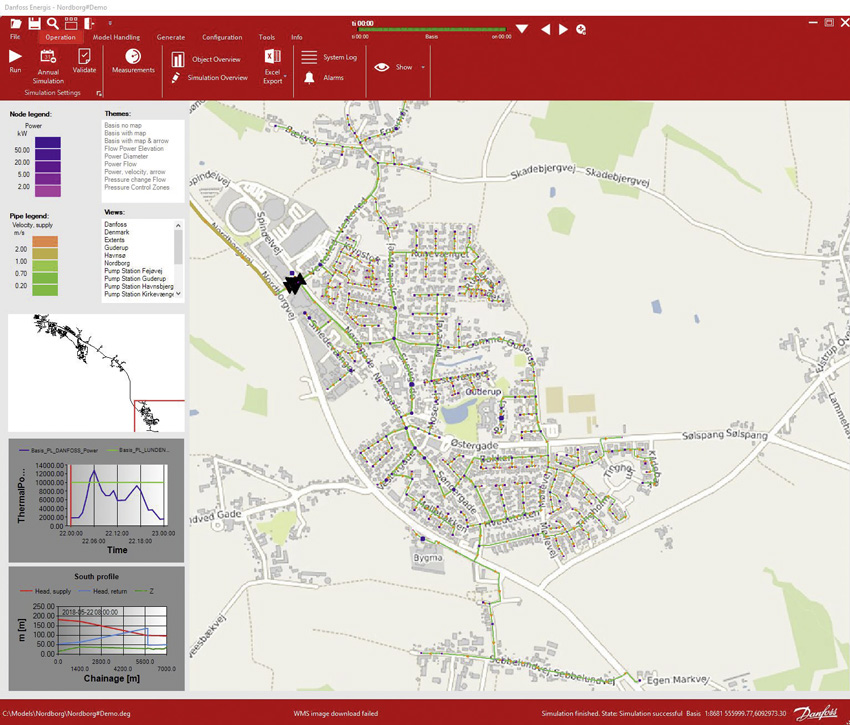Image resolution: width=850 pixels, height=725 pixels.
Task: Click the open folder icon
Action: coord(16,23)
